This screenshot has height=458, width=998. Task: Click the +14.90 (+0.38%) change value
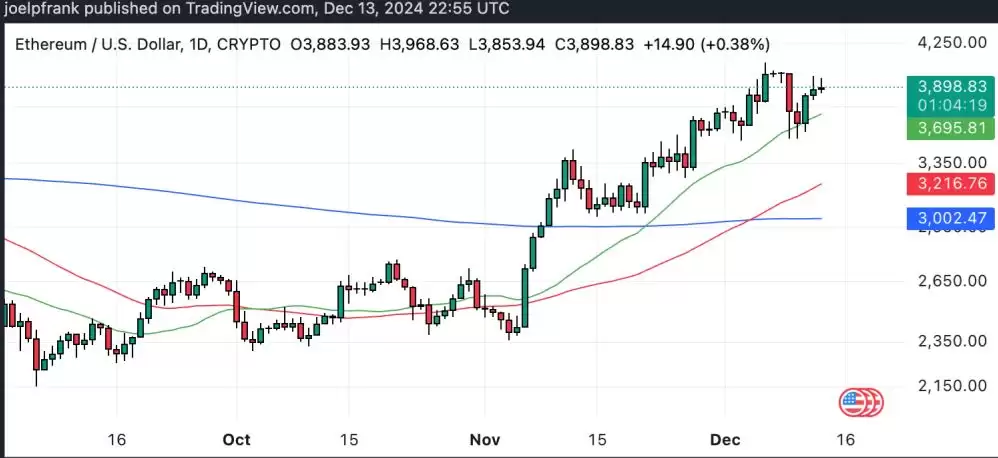712,45
